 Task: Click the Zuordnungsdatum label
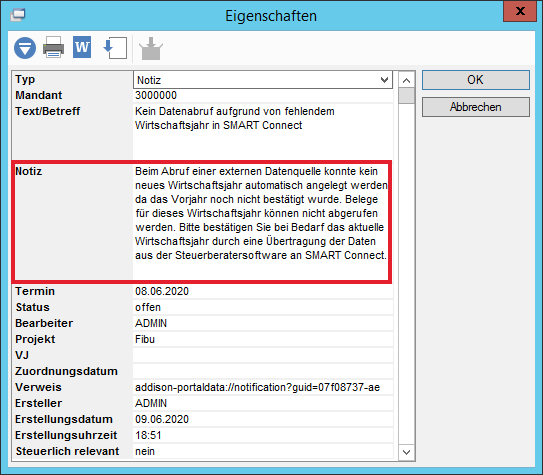(66, 371)
